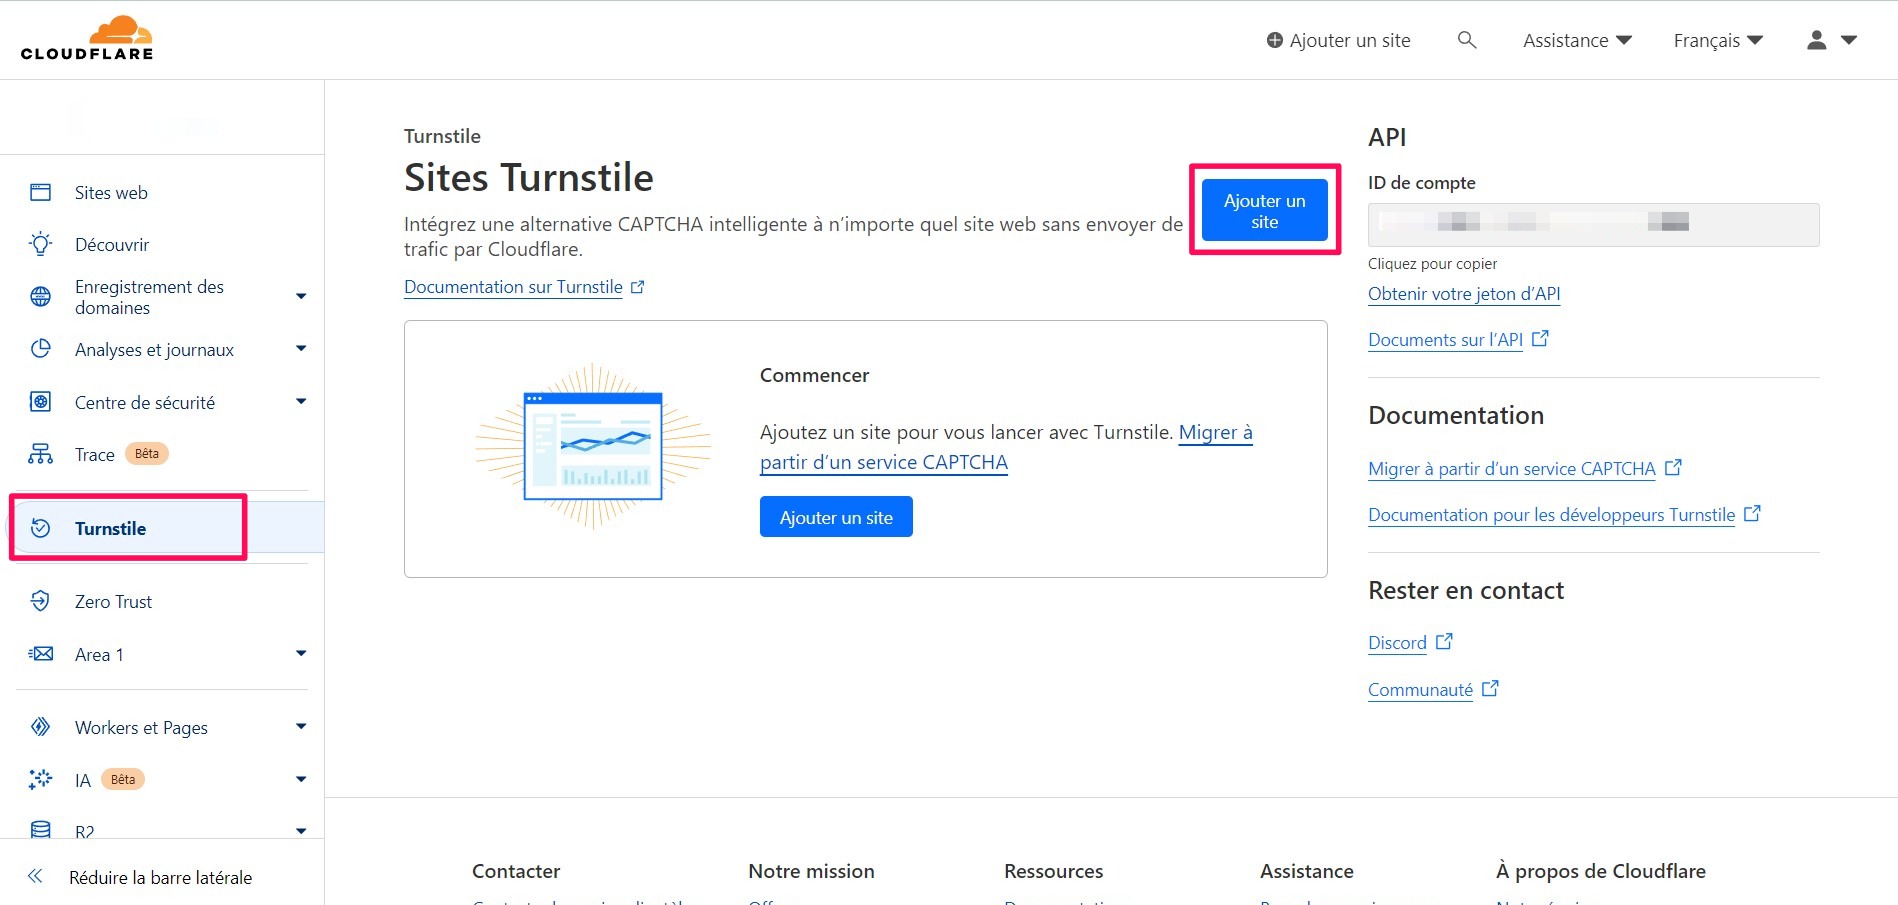Open Trace from the sidebar
The width and height of the screenshot is (1898, 905).
coord(95,455)
